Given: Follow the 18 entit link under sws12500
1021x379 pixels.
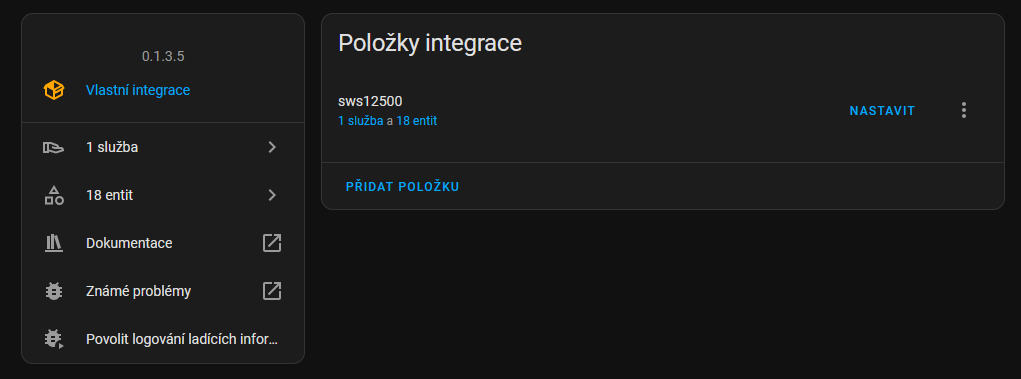Looking at the screenshot, I should click(417, 120).
